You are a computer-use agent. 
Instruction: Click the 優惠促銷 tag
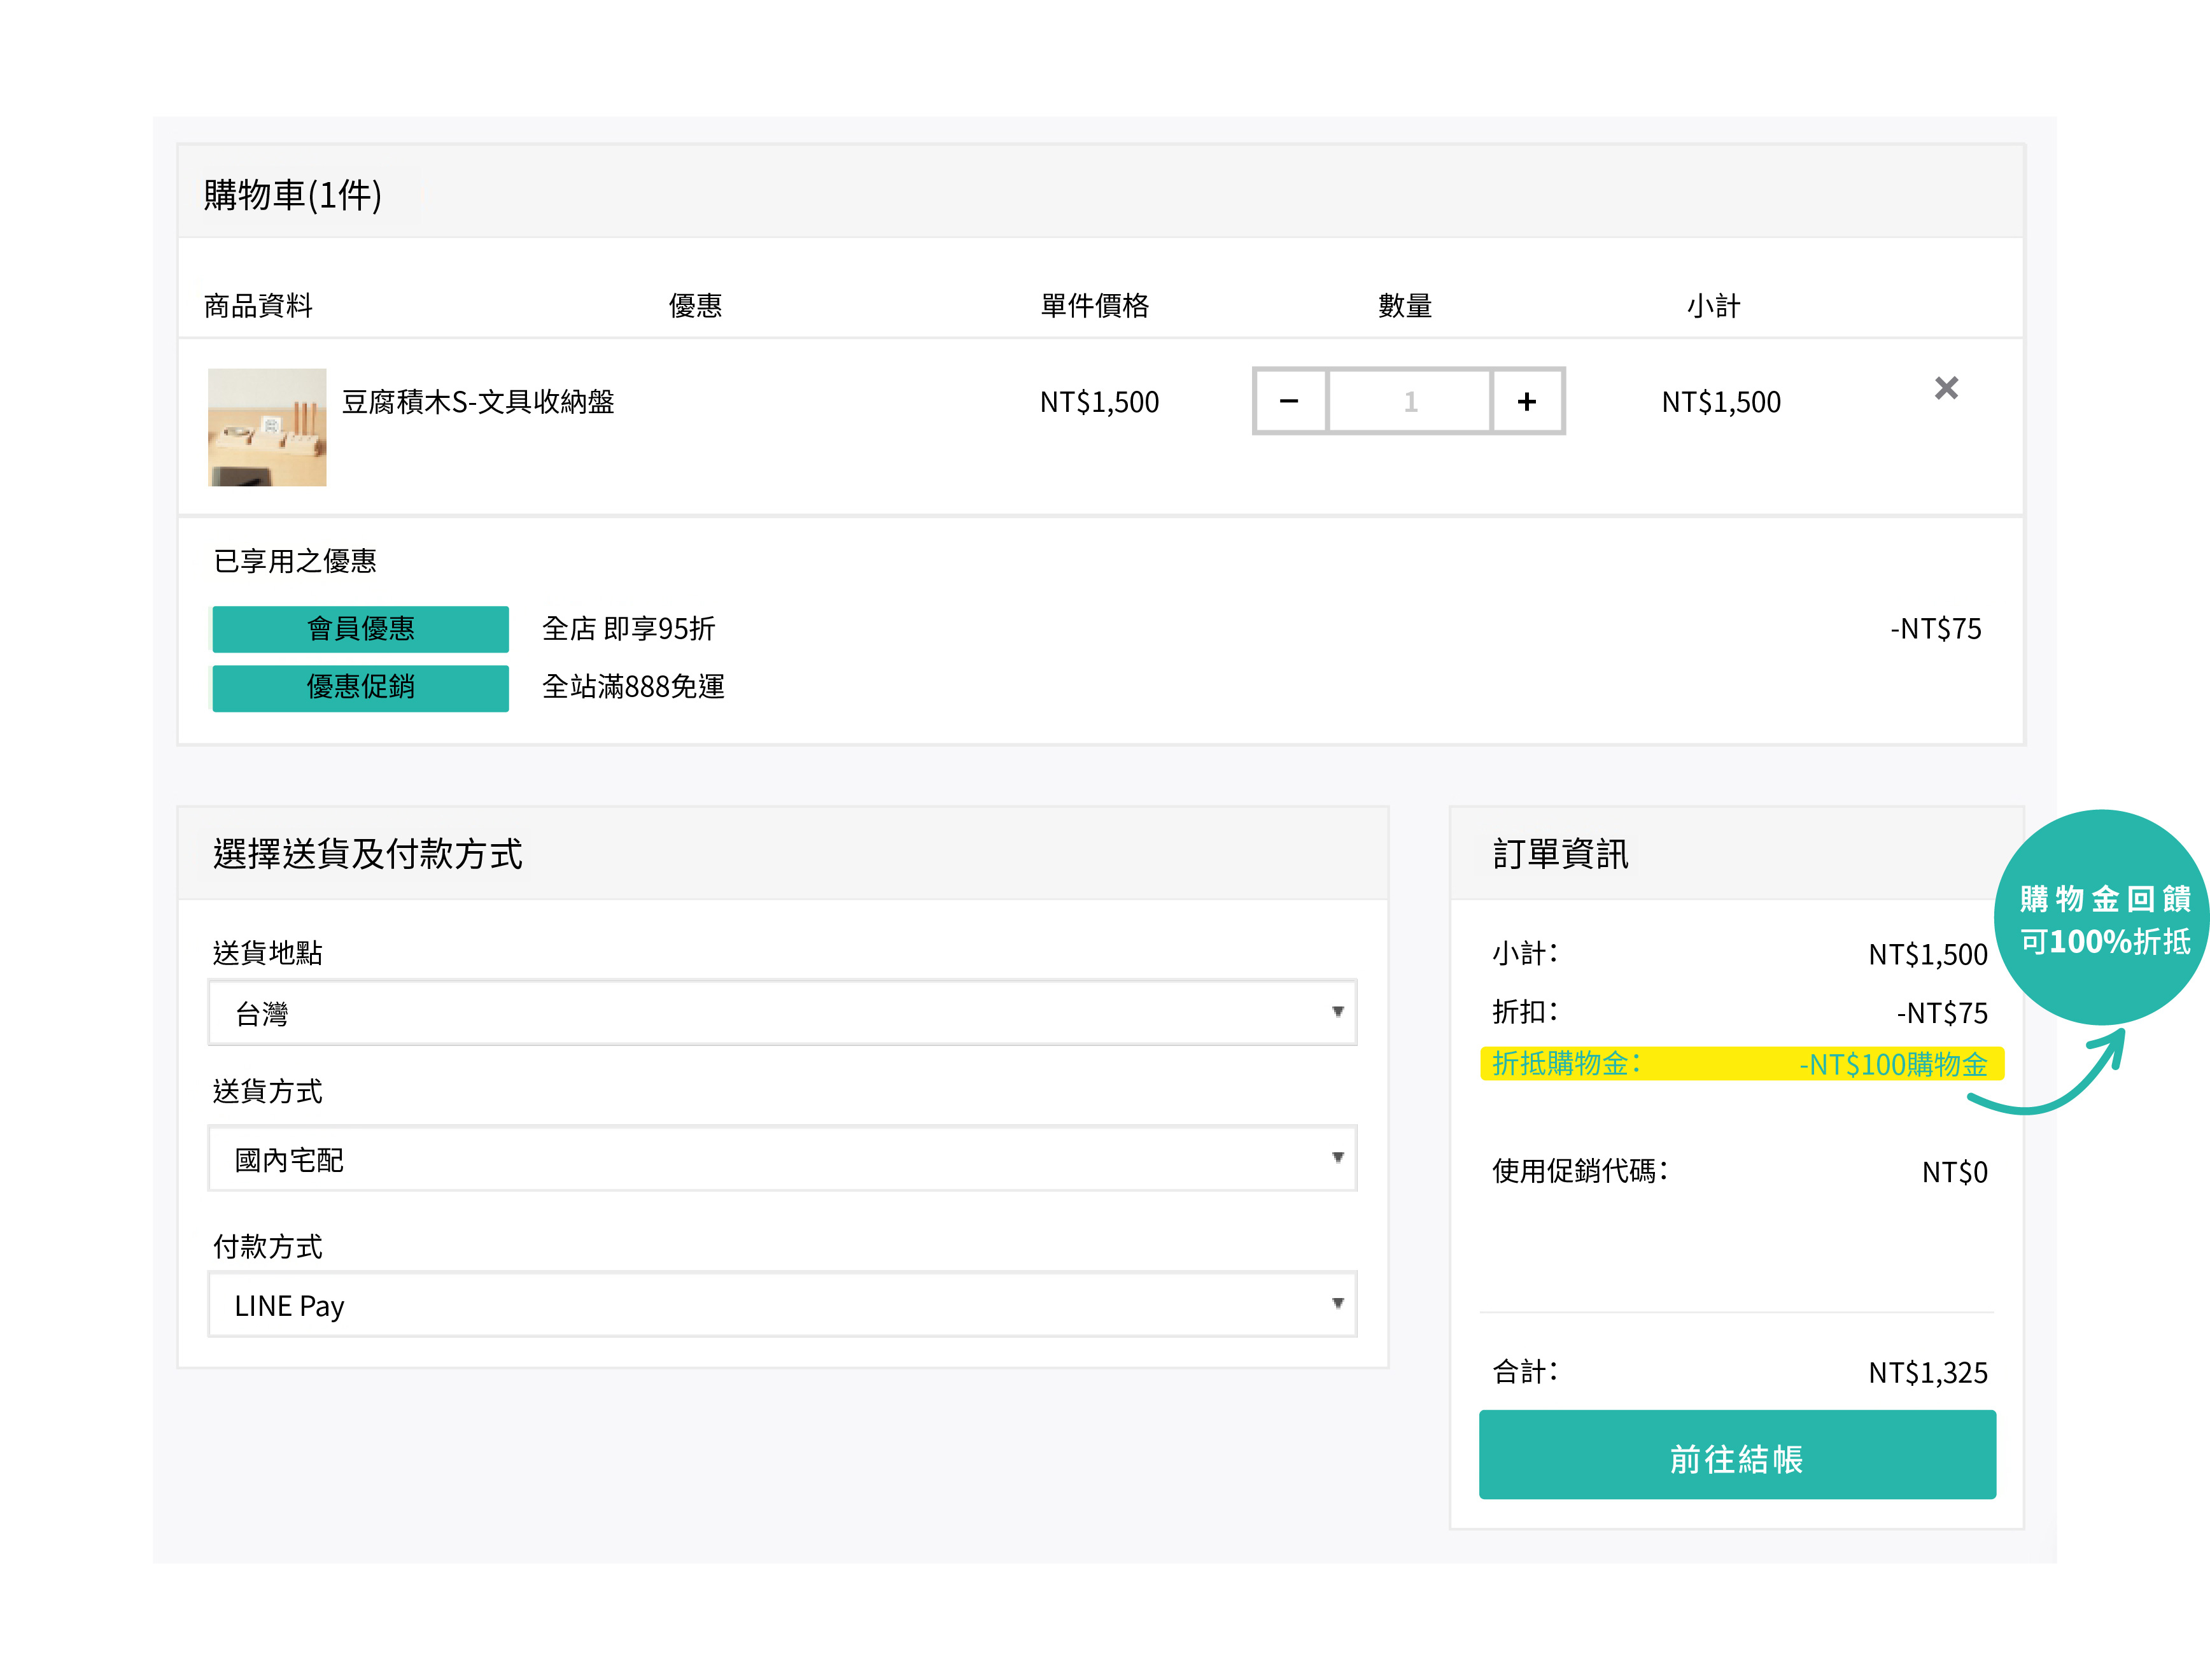[x=360, y=688]
